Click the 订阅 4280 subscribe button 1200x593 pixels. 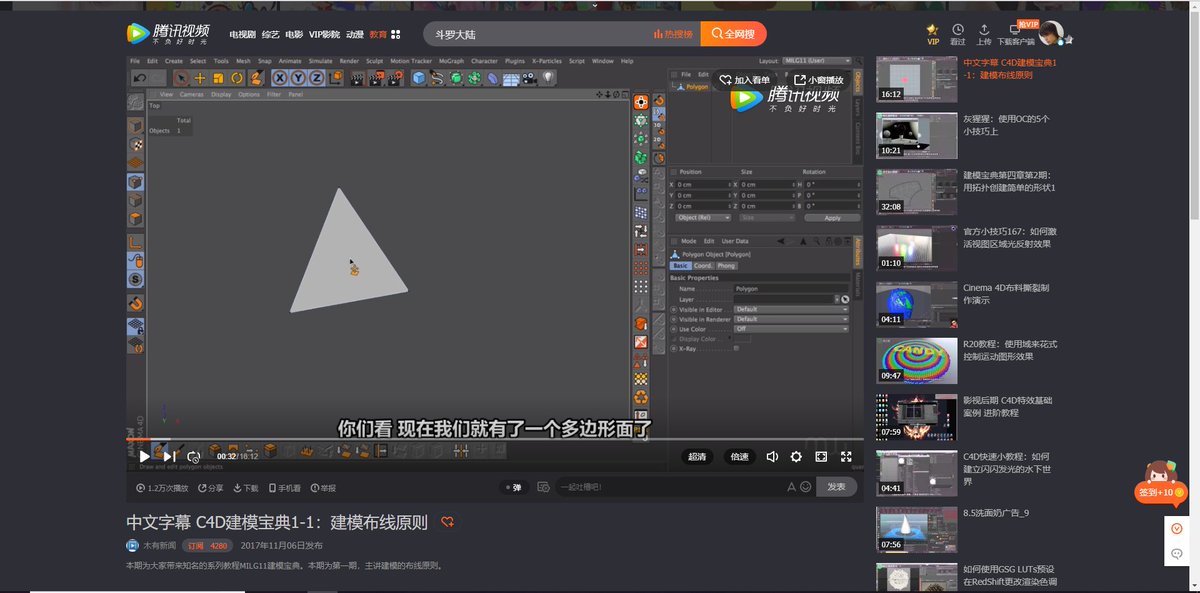(x=207, y=546)
